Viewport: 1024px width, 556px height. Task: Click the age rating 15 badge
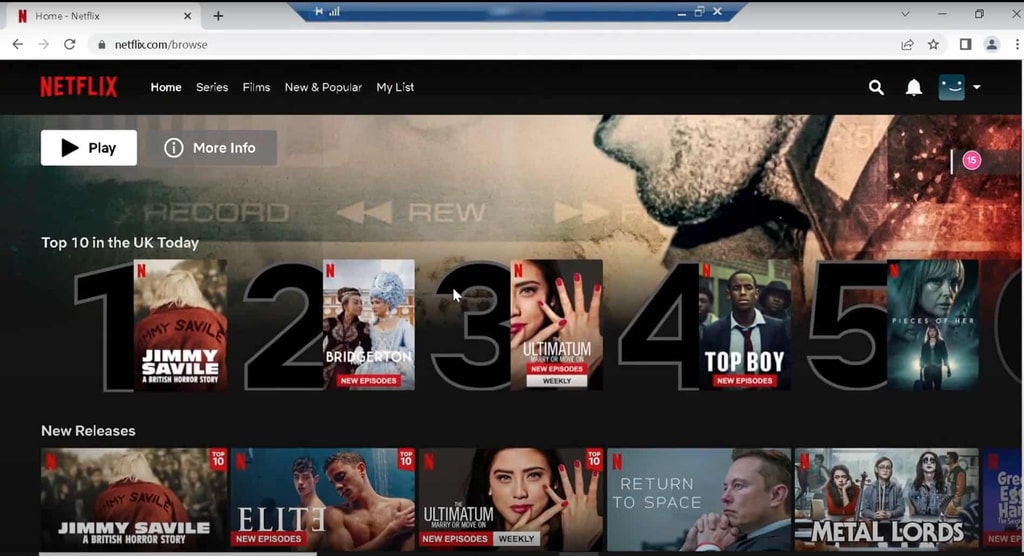972,160
